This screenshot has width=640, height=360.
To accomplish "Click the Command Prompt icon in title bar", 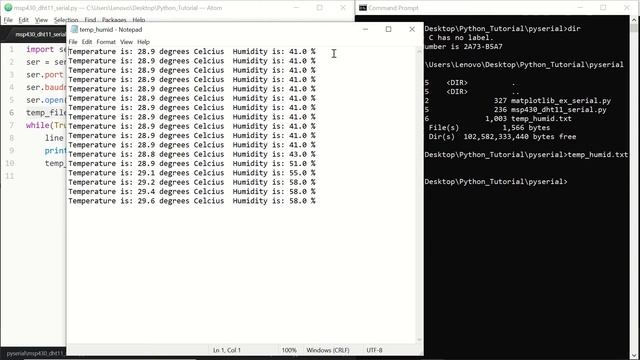I will point(362,7).
